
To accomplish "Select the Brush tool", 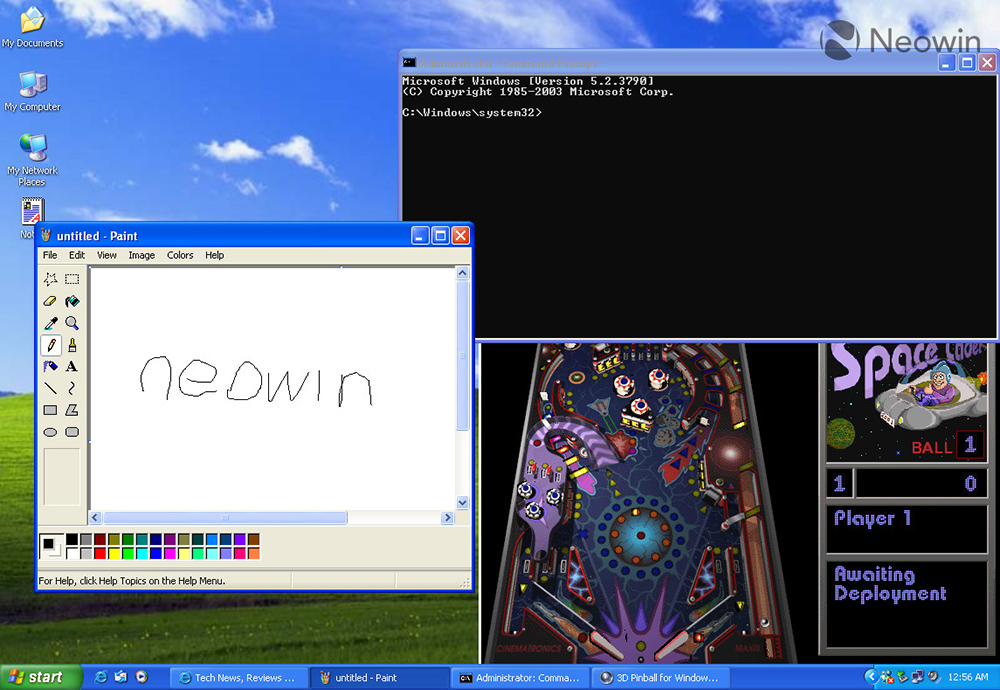I will click(71, 345).
